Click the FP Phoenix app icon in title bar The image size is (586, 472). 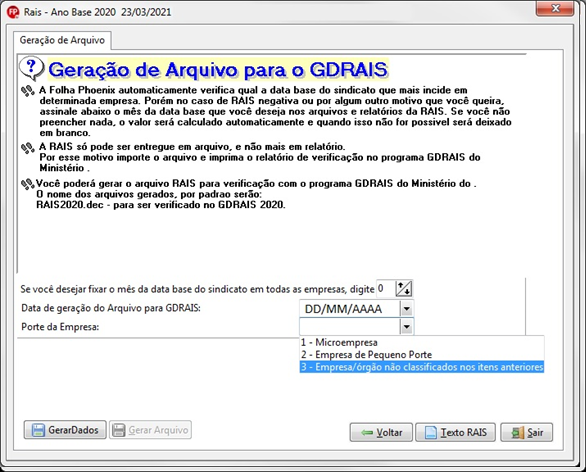click(x=13, y=12)
